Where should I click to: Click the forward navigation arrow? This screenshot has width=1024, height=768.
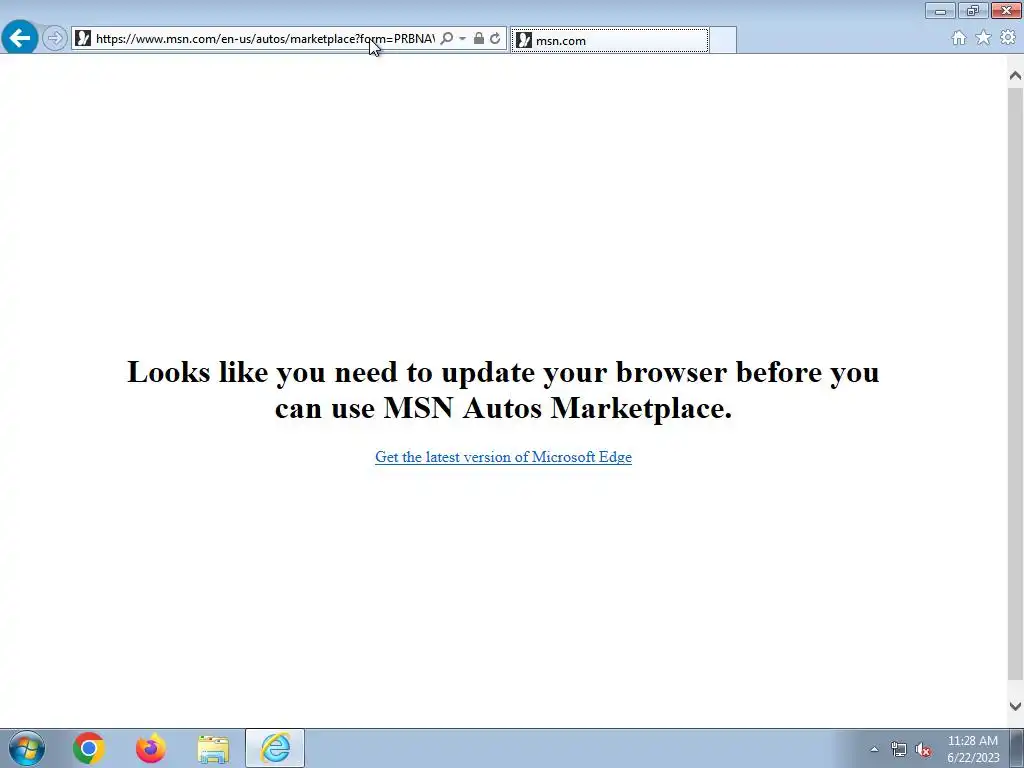(55, 39)
